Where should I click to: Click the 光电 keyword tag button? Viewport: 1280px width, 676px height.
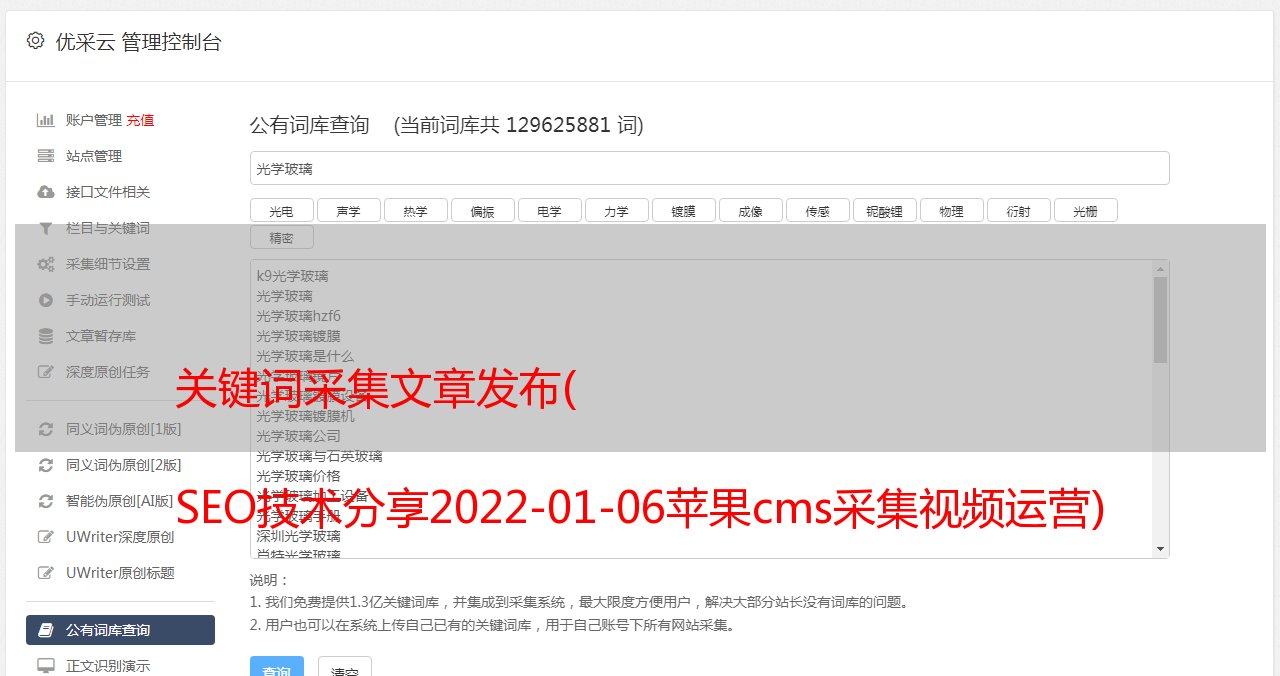point(282,210)
